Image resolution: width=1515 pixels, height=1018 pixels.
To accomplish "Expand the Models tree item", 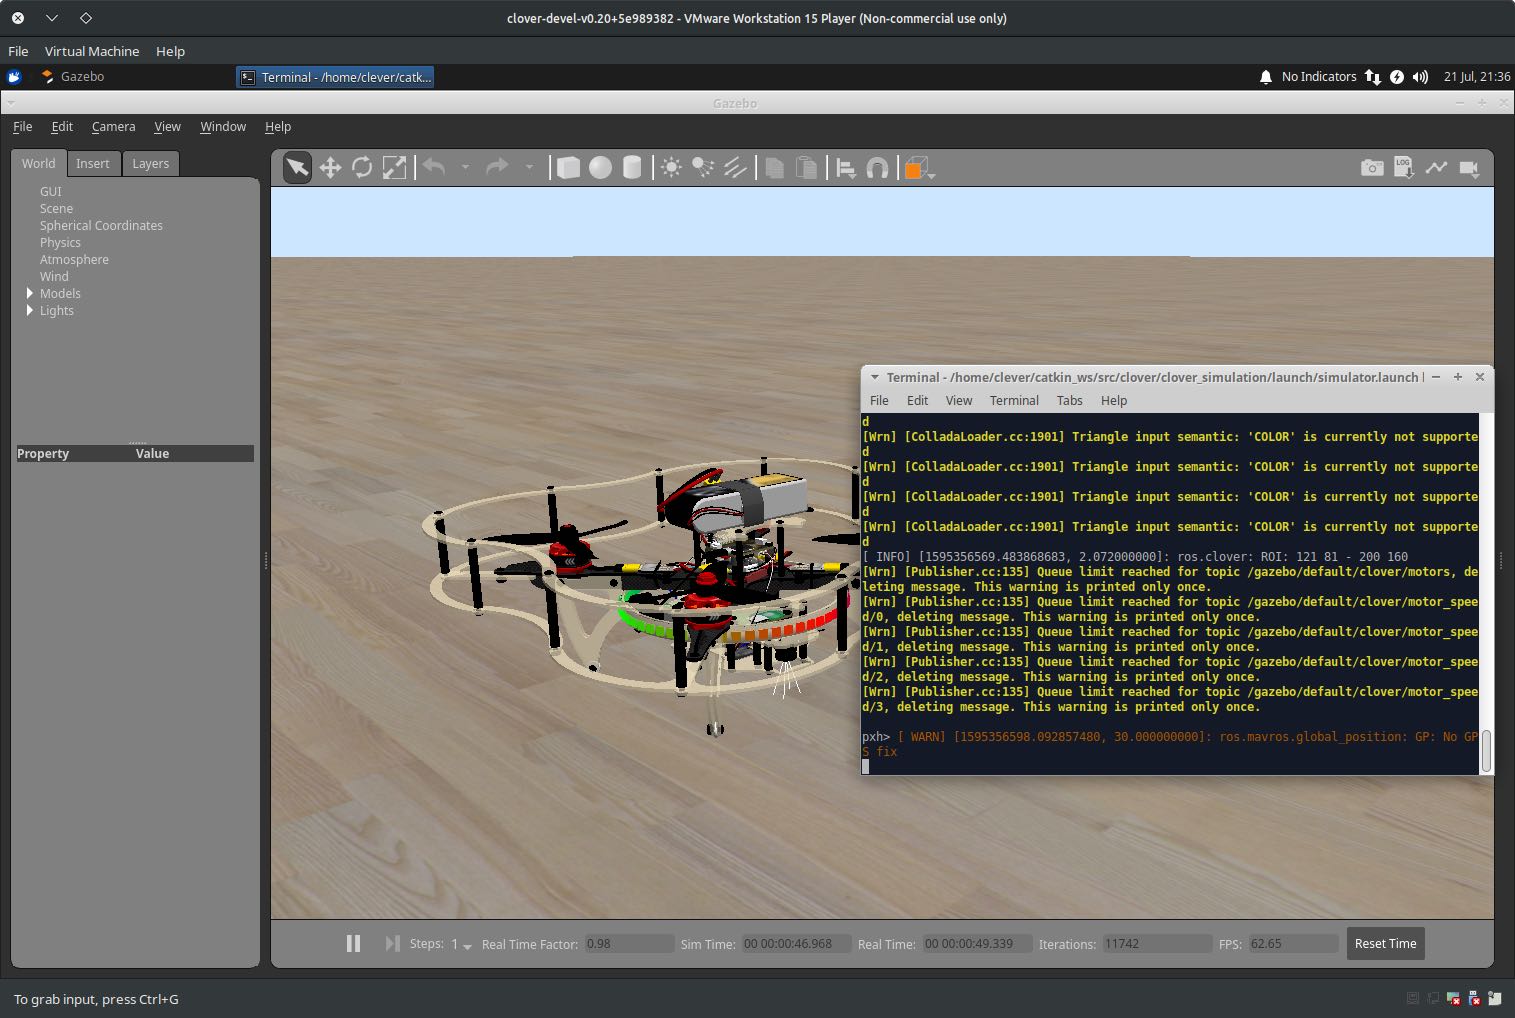I will pyautogui.click(x=29, y=293).
